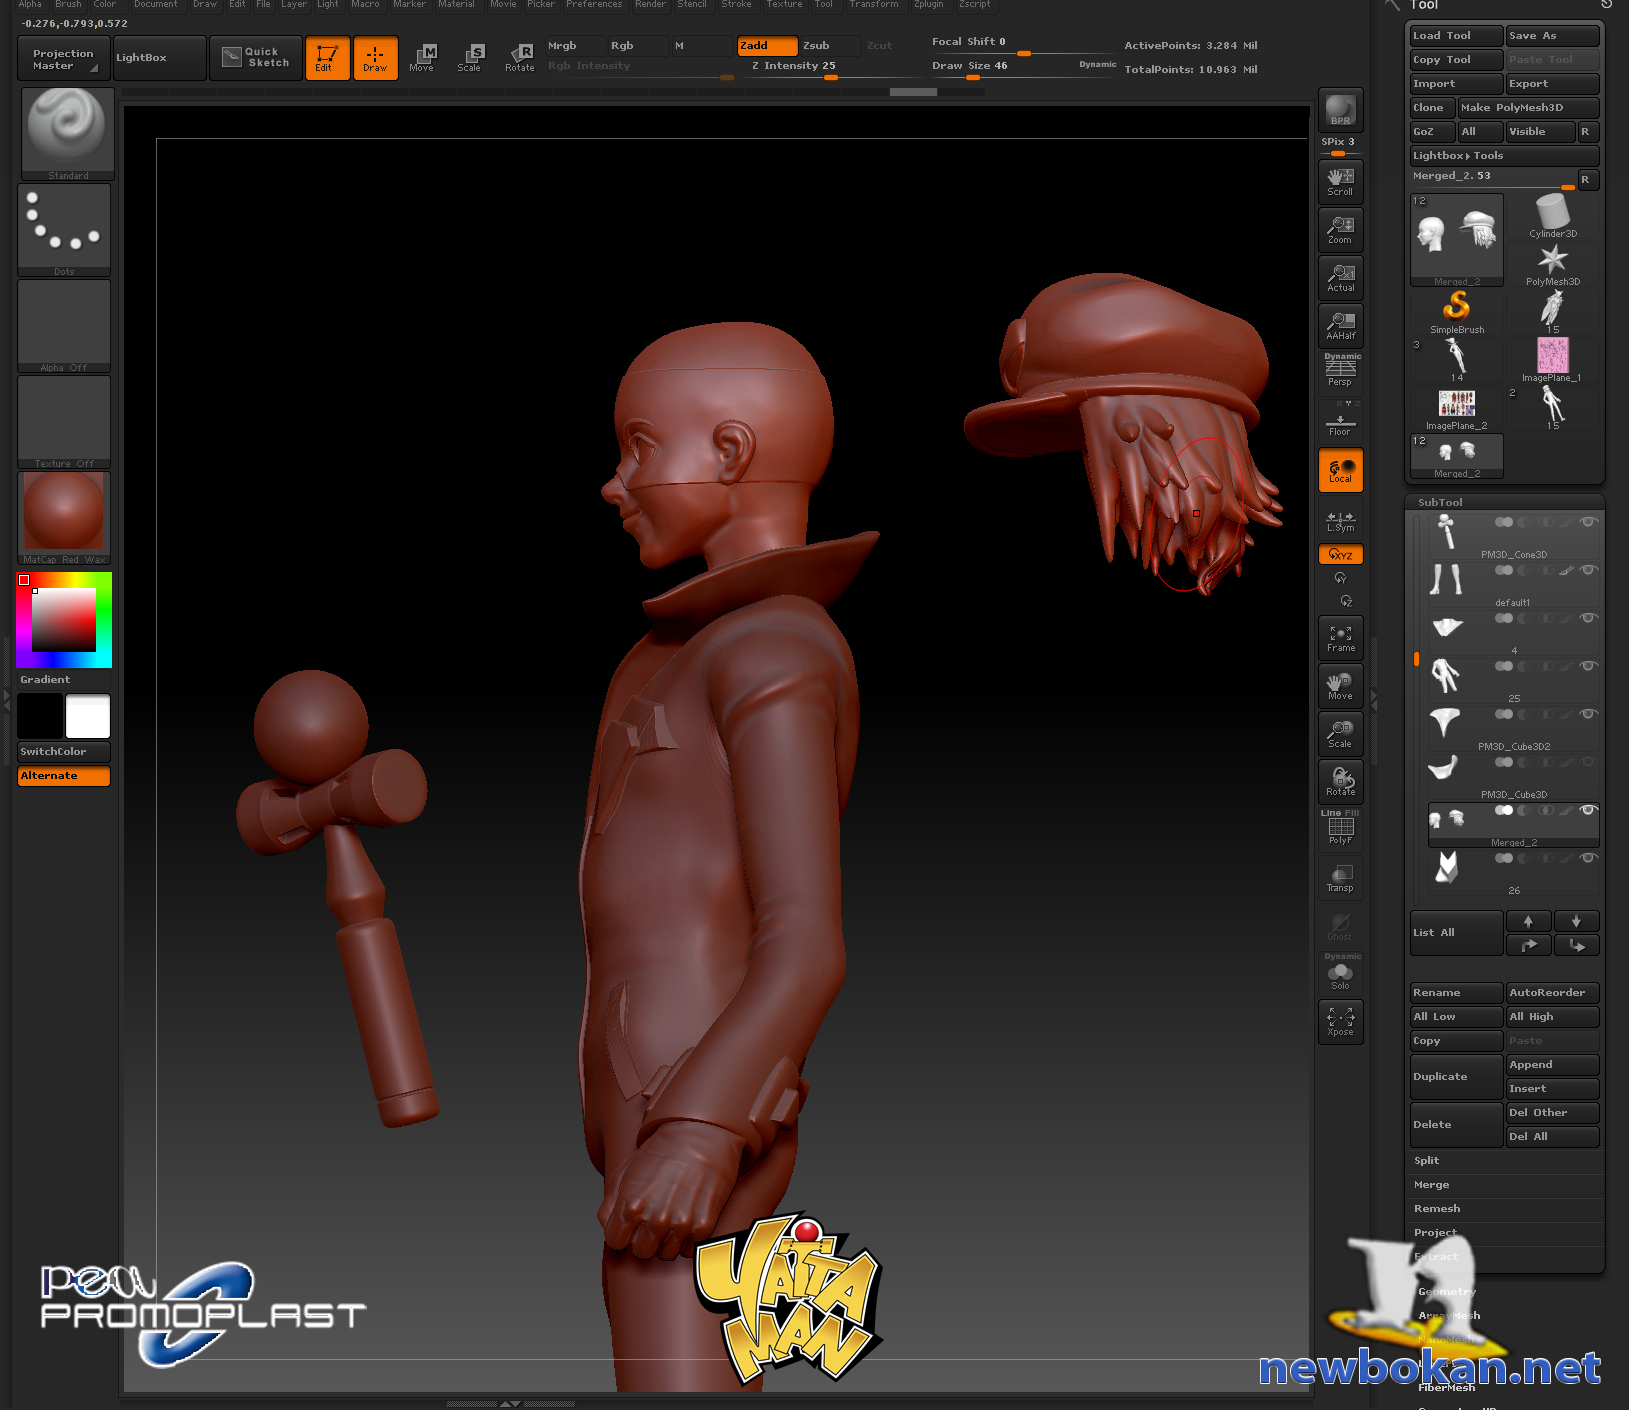Click the Make PolyMesh3D button
Image resolution: width=1629 pixels, height=1410 pixels.
click(x=1527, y=108)
